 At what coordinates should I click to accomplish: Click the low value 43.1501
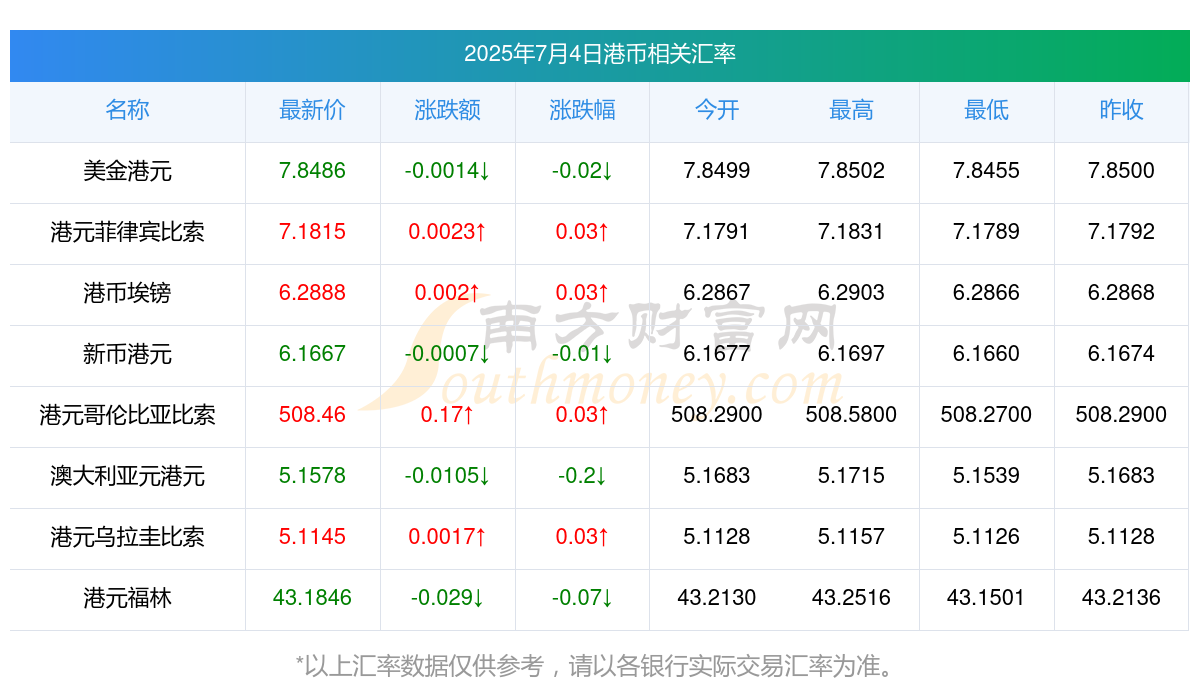click(x=986, y=598)
